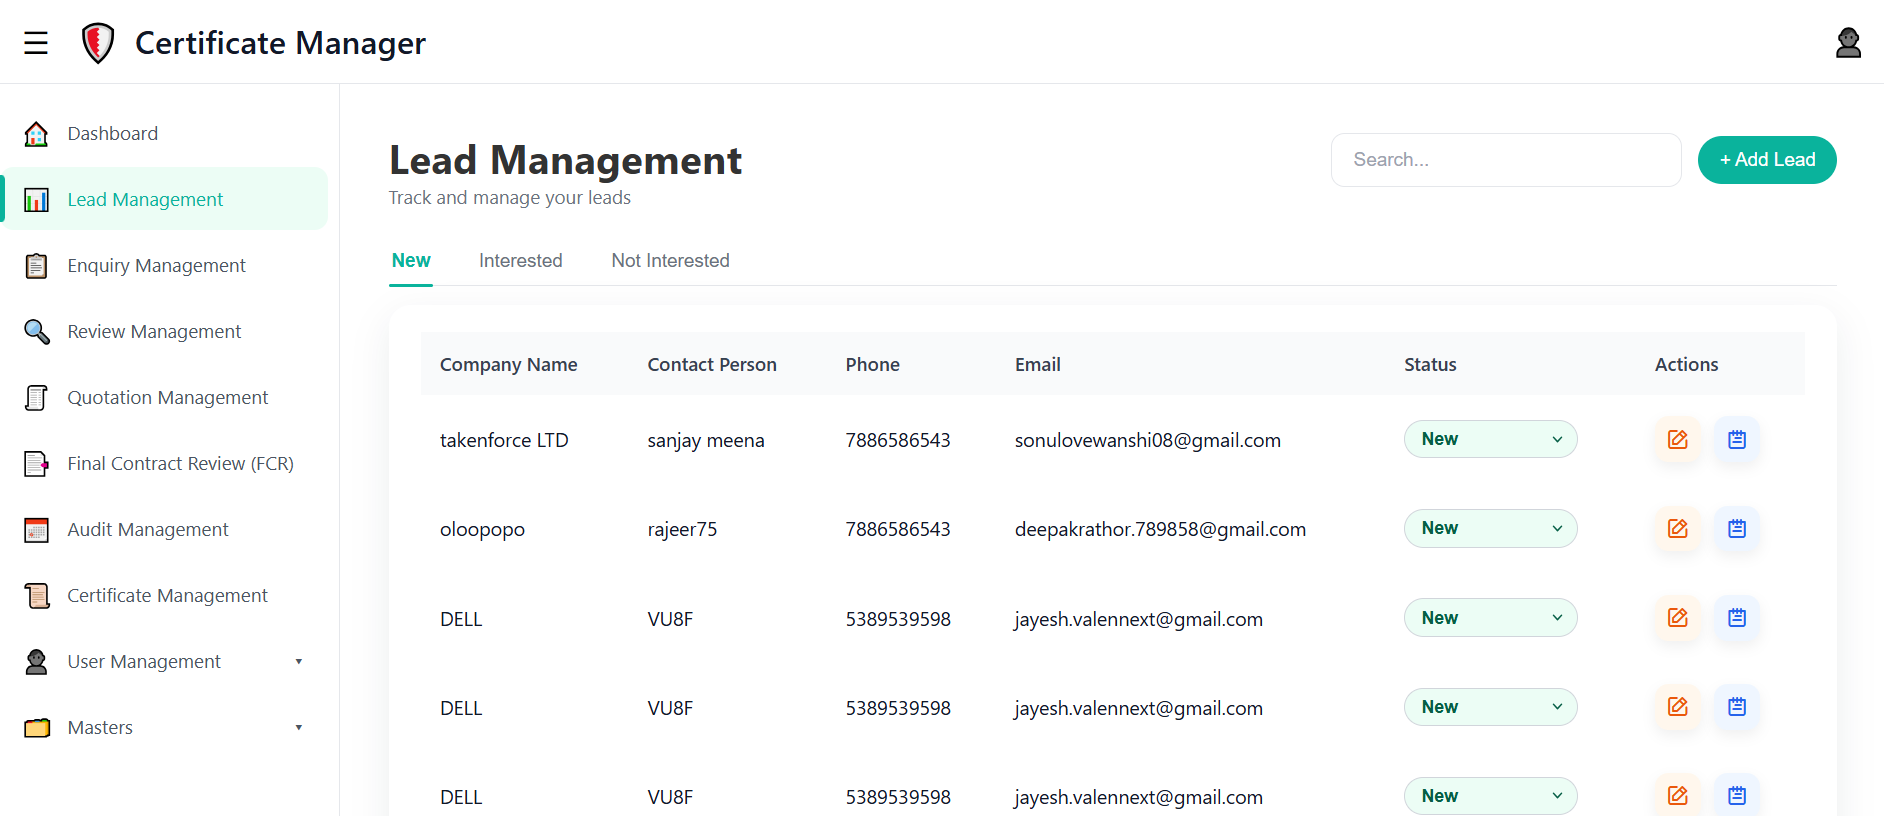
Task: Open Quotation Management from sidebar
Action: point(167,398)
